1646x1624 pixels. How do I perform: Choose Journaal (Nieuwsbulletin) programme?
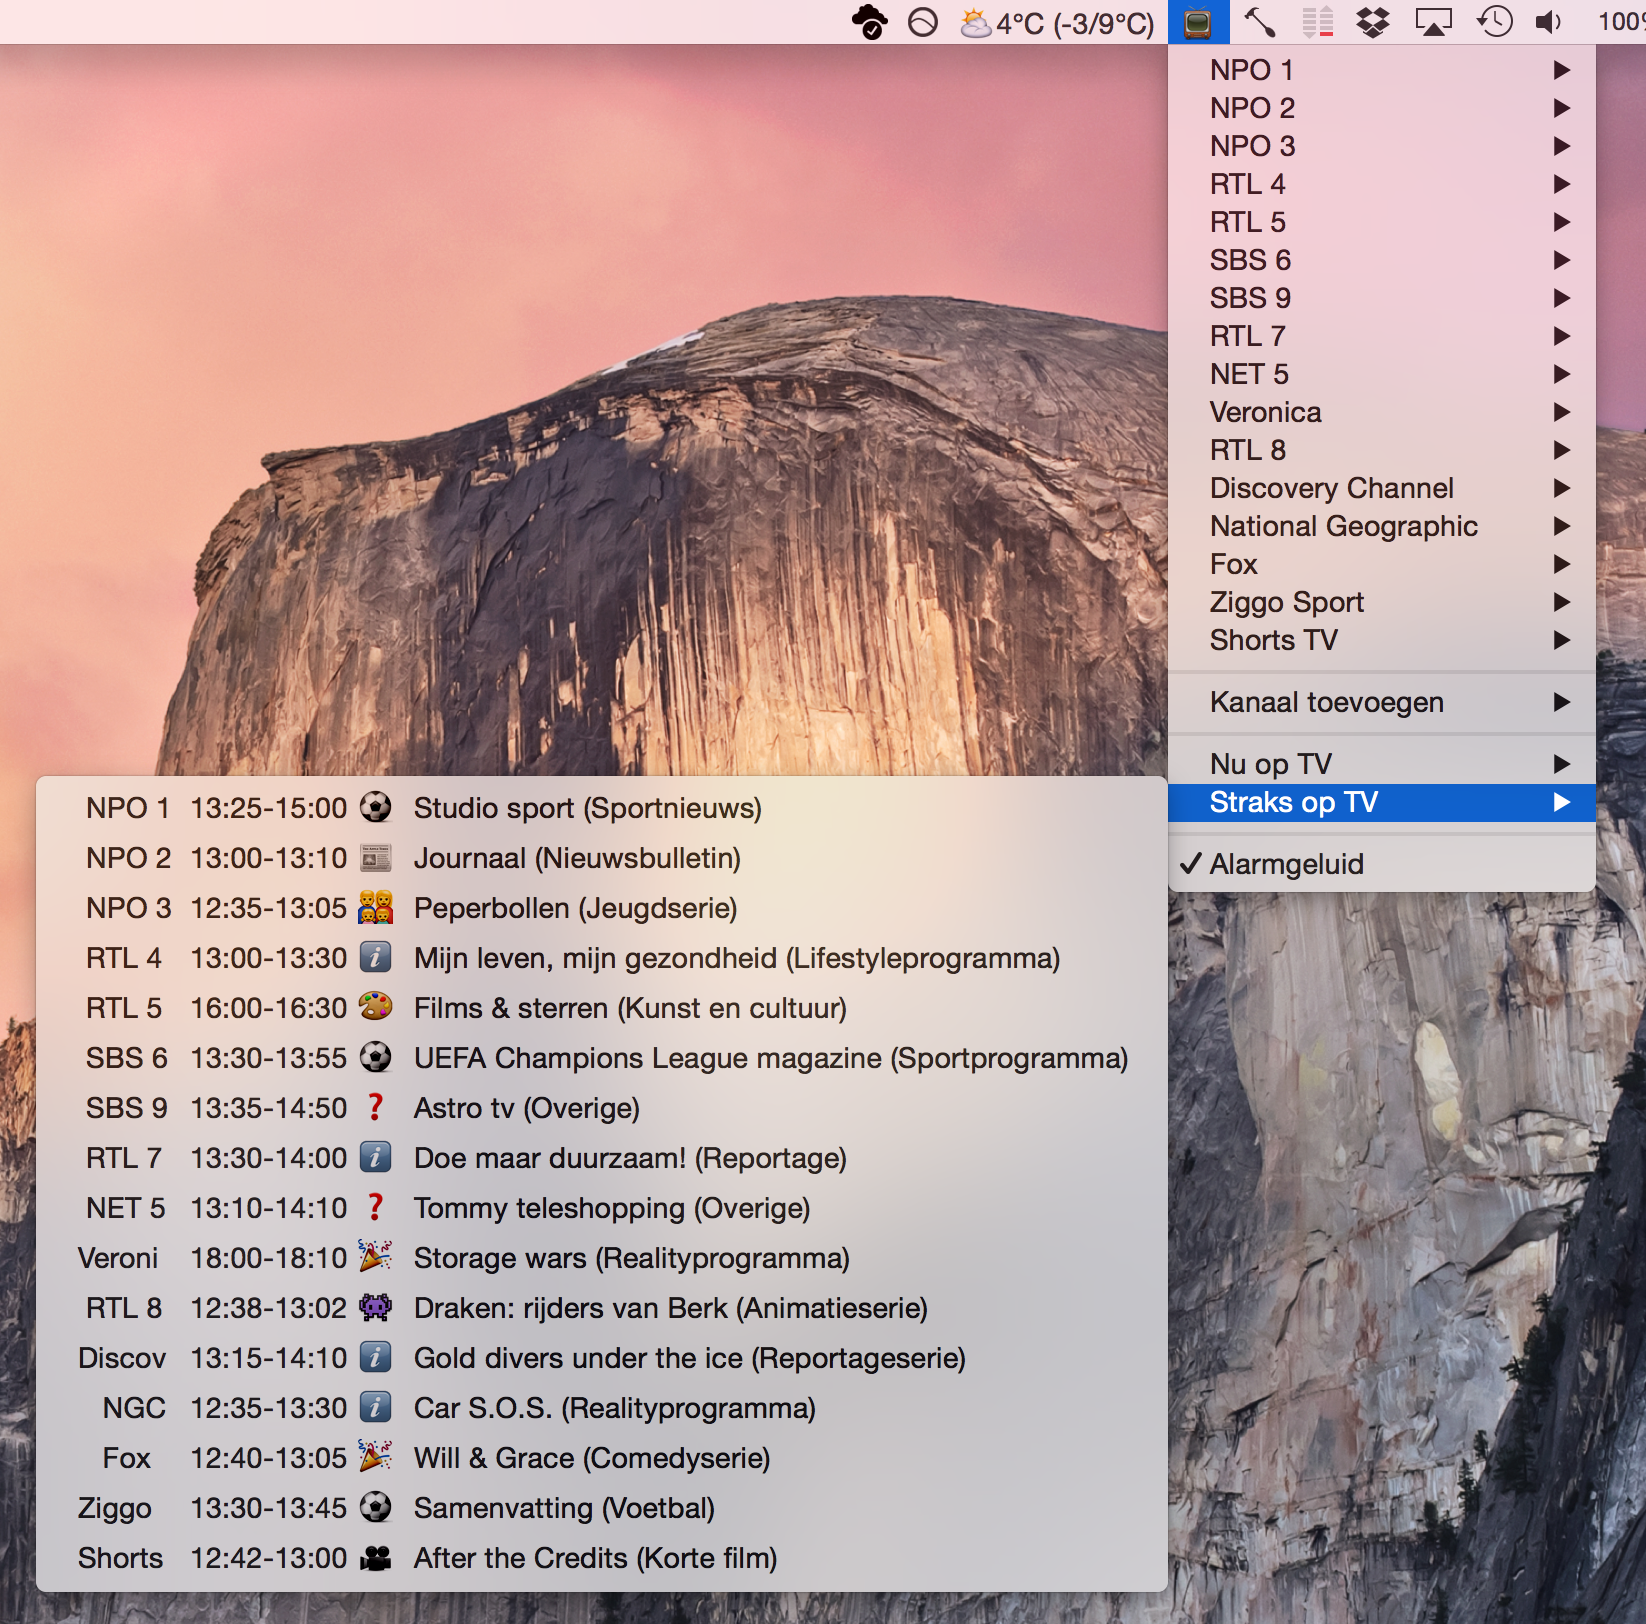577,858
